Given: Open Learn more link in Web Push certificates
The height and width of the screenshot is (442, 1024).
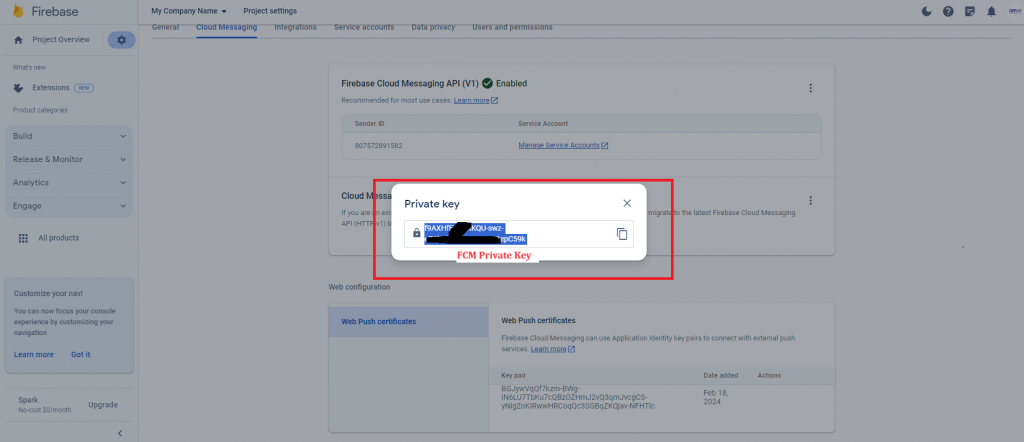Looking at the screenshot, I should click(x=552, y=349).
